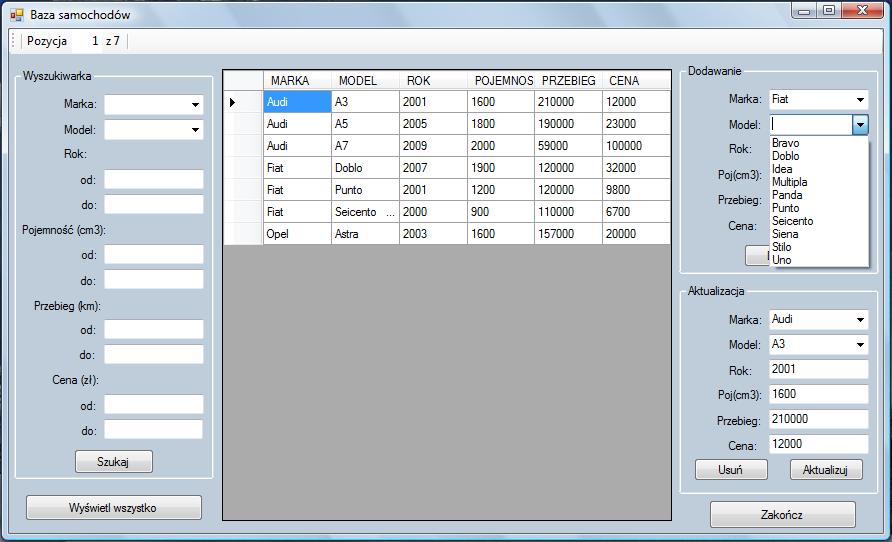Viewport: 892px width, 542px height.
Task: Maximize the Baza samochodów window
Action: pos(829,10)
